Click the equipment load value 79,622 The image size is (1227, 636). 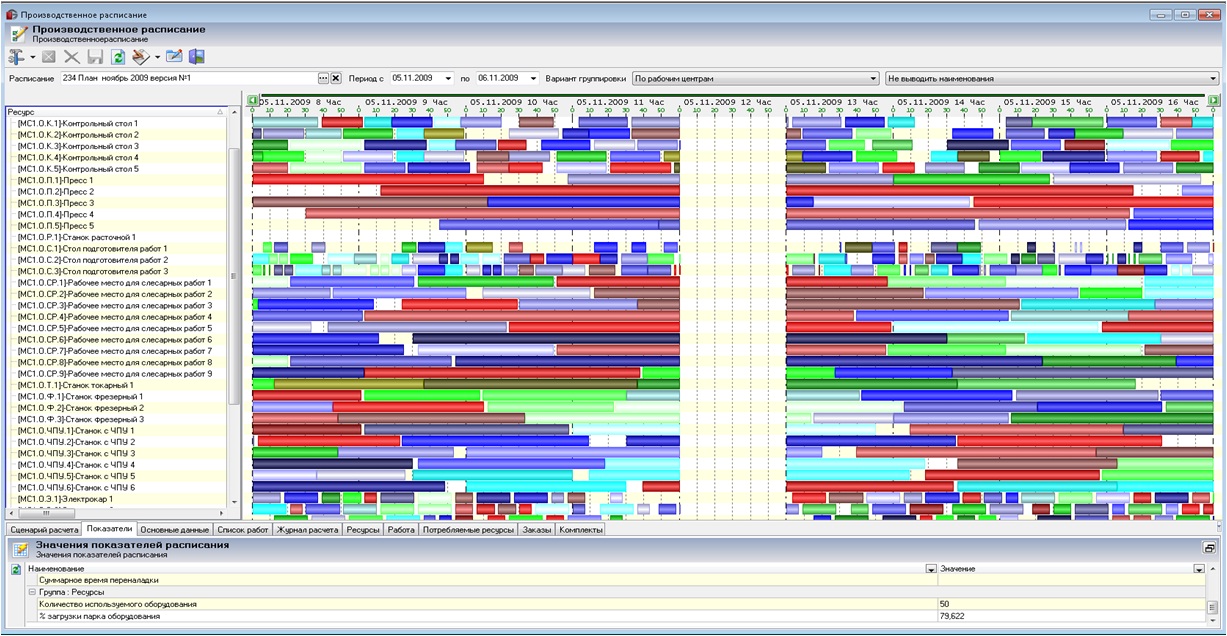(x=954, y=616)
